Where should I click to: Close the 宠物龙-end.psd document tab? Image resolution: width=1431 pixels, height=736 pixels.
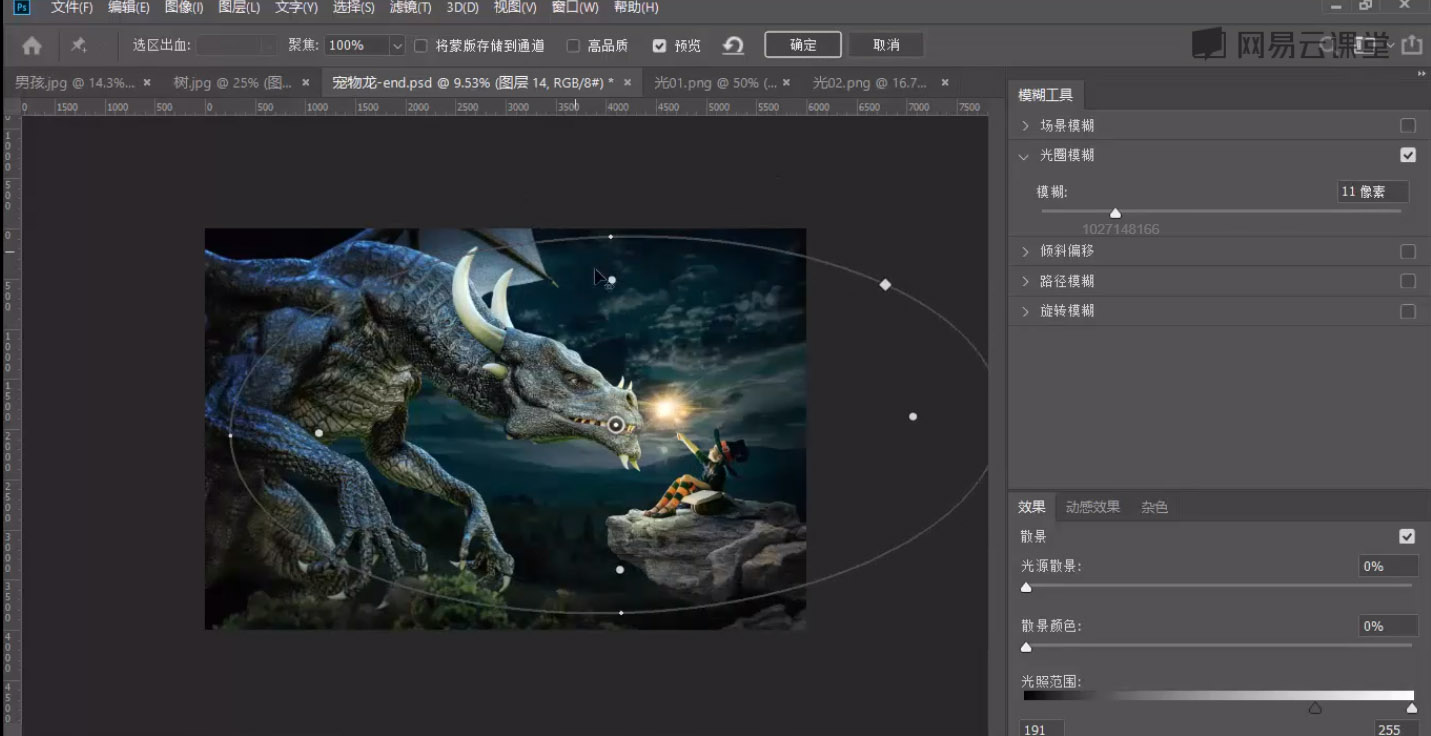pos(628,82)
